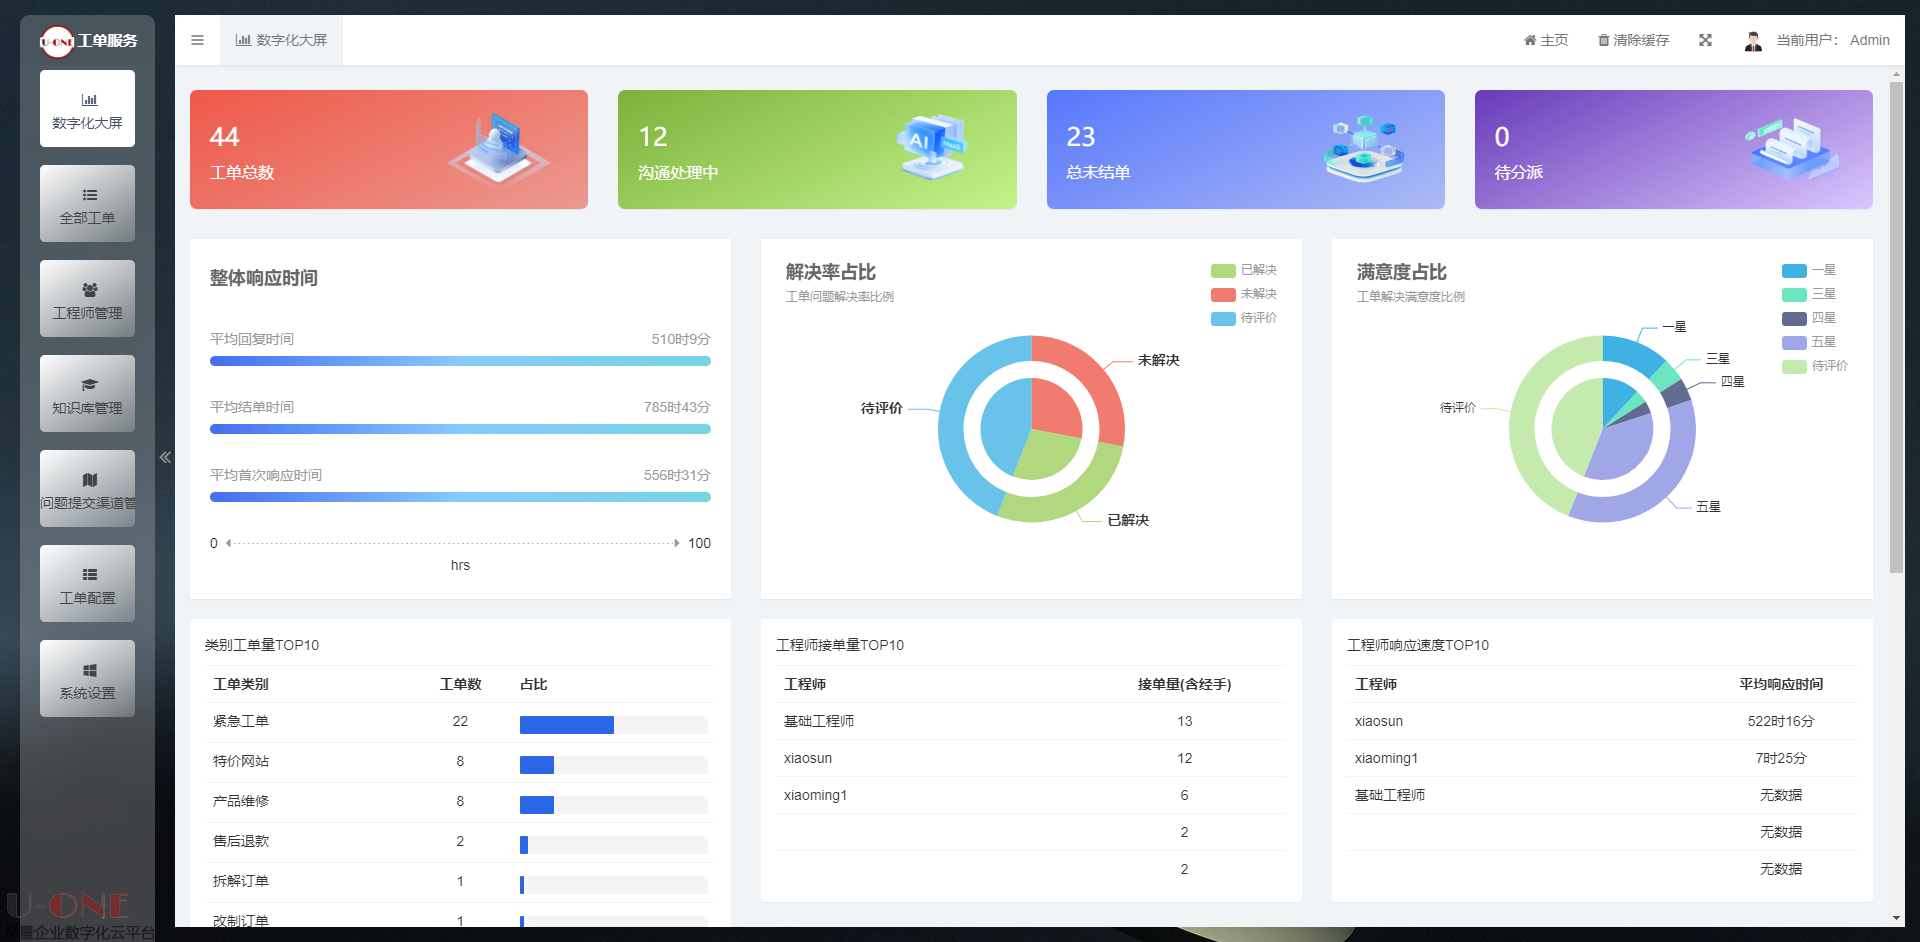Screen dimensions: 1920x942
Task: Click xiaosun's 522时16分 response time
Action: tap(1781, 721)
